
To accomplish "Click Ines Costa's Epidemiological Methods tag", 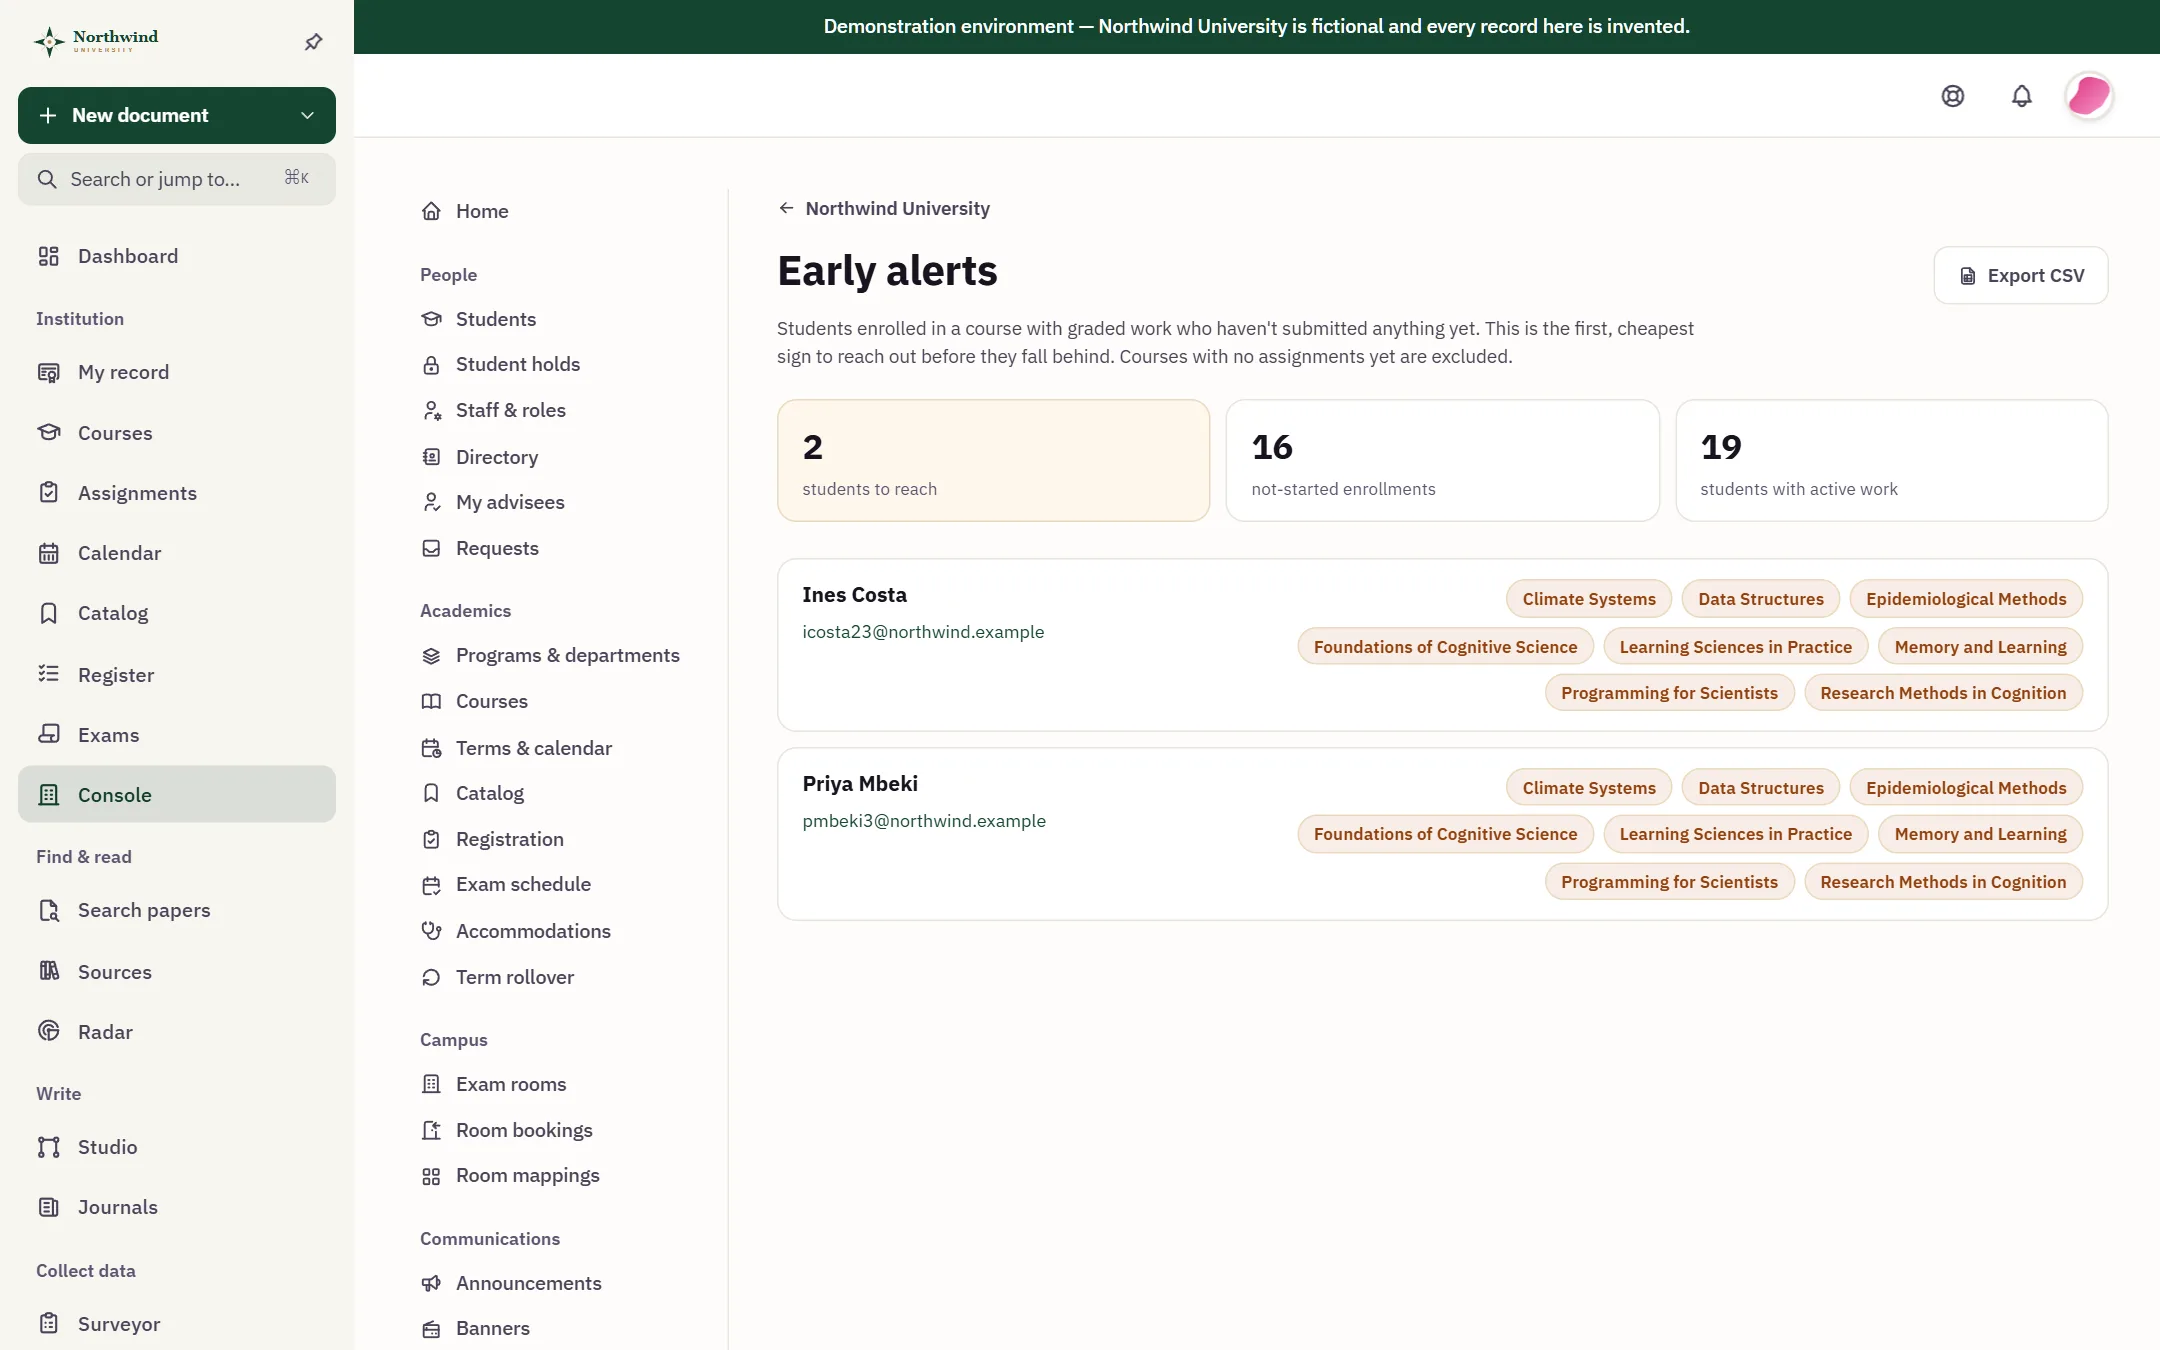I will pyautogui.click(x=1965, y=599).
